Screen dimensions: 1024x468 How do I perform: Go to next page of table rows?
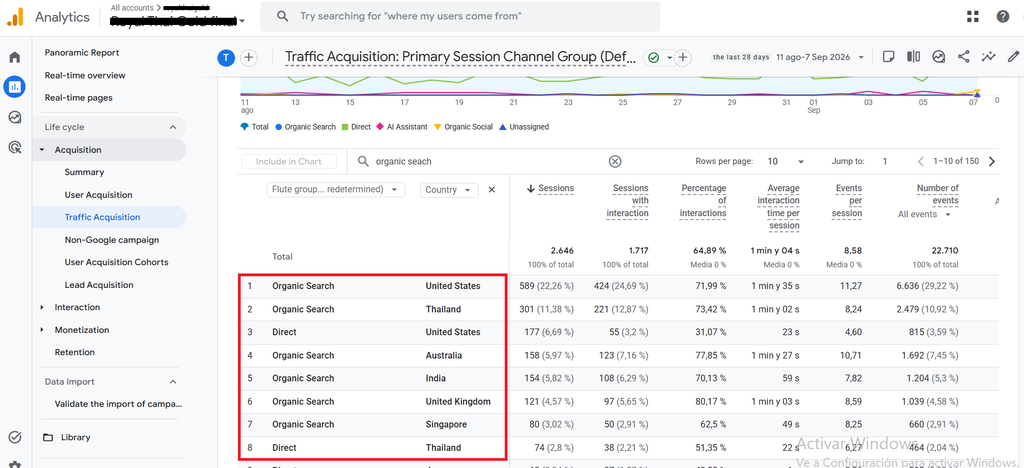tap(992, 161)
